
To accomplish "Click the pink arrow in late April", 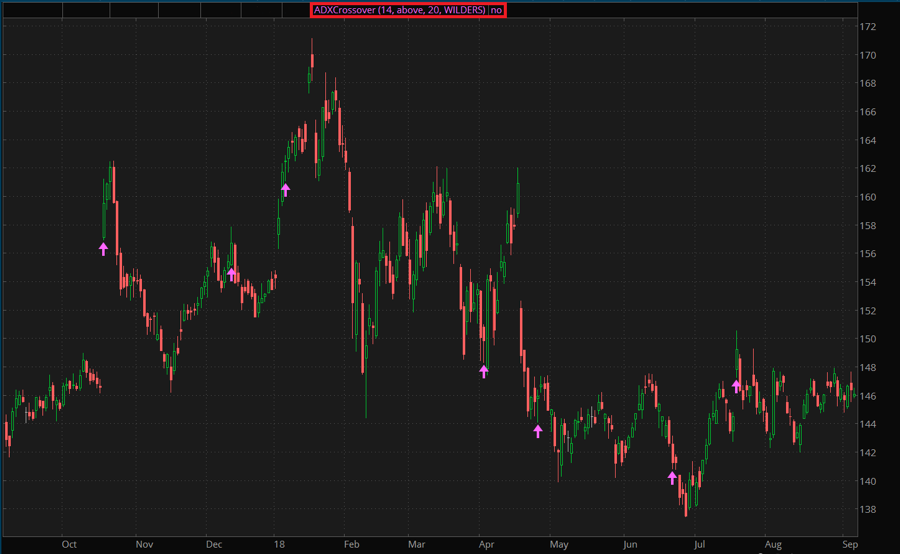I will coord(538,431).
